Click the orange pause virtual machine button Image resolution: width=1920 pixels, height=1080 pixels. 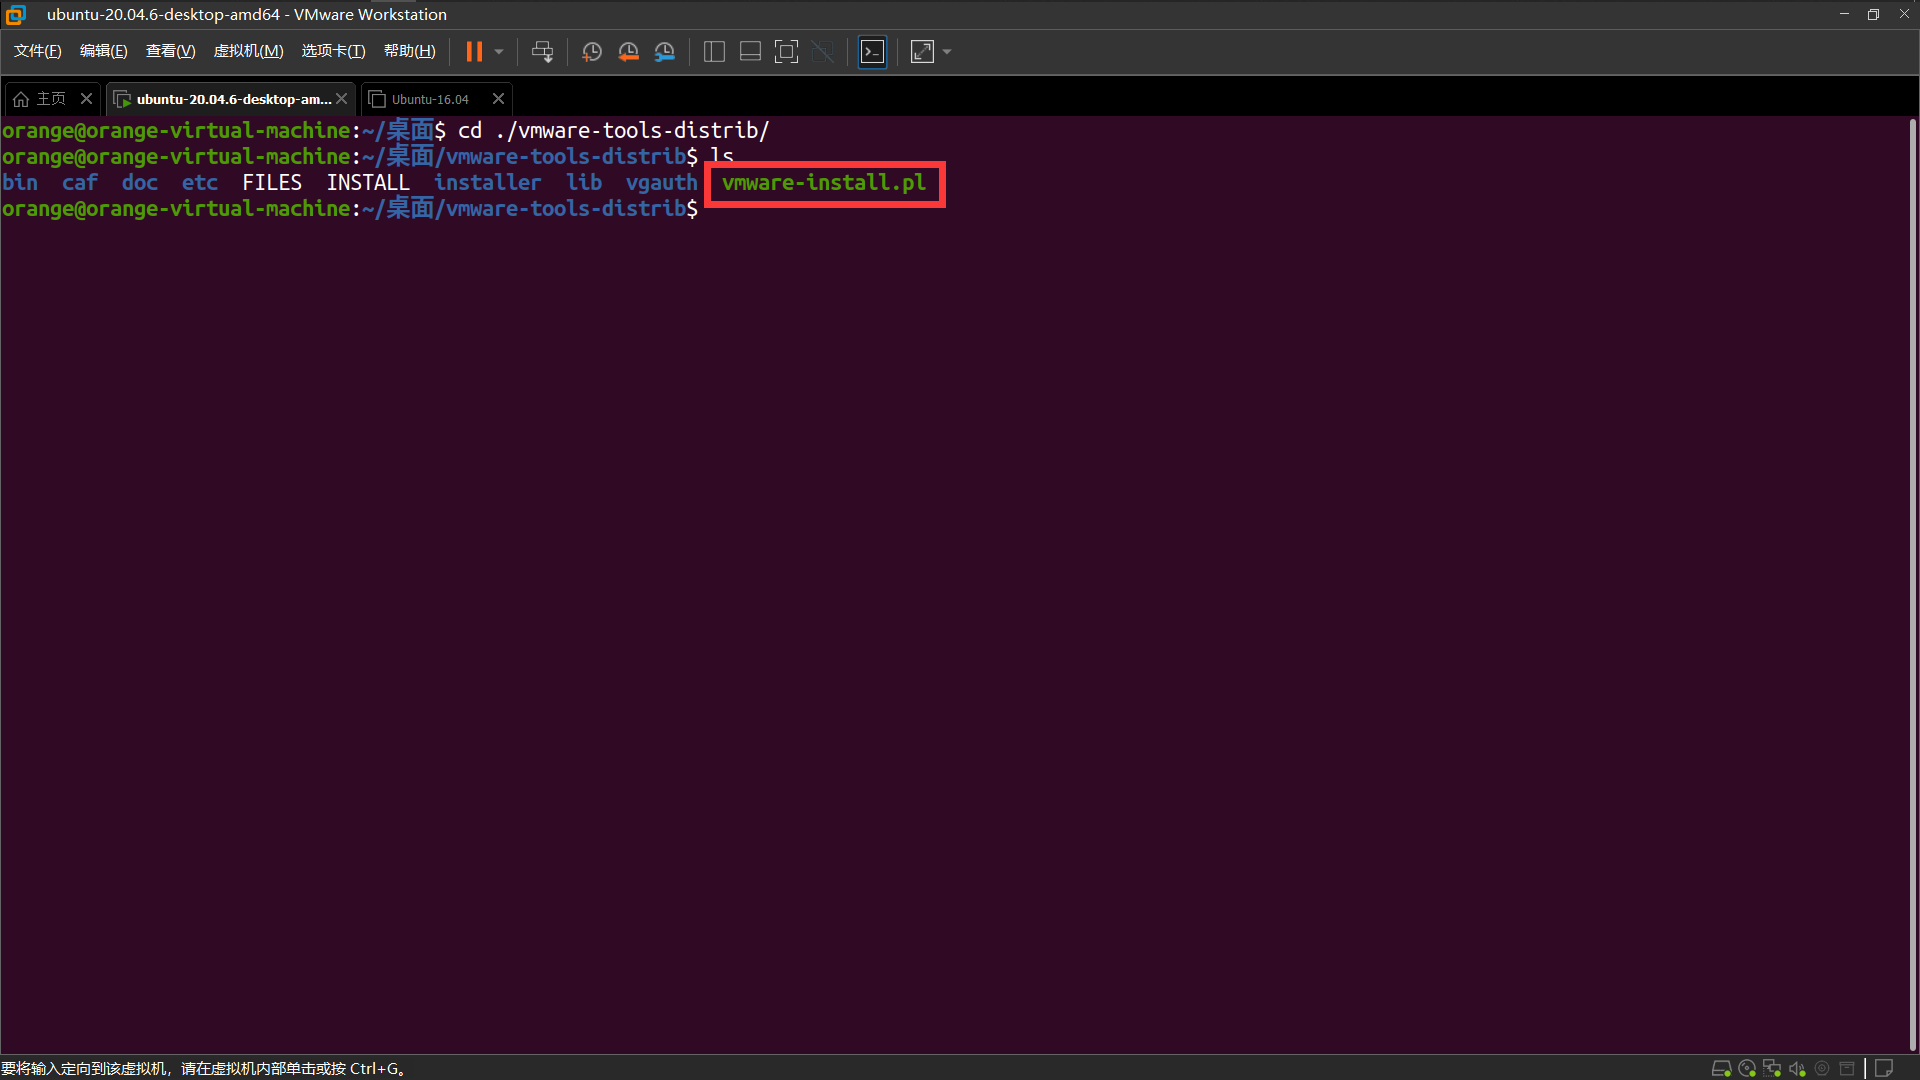(x=474, y=52)
